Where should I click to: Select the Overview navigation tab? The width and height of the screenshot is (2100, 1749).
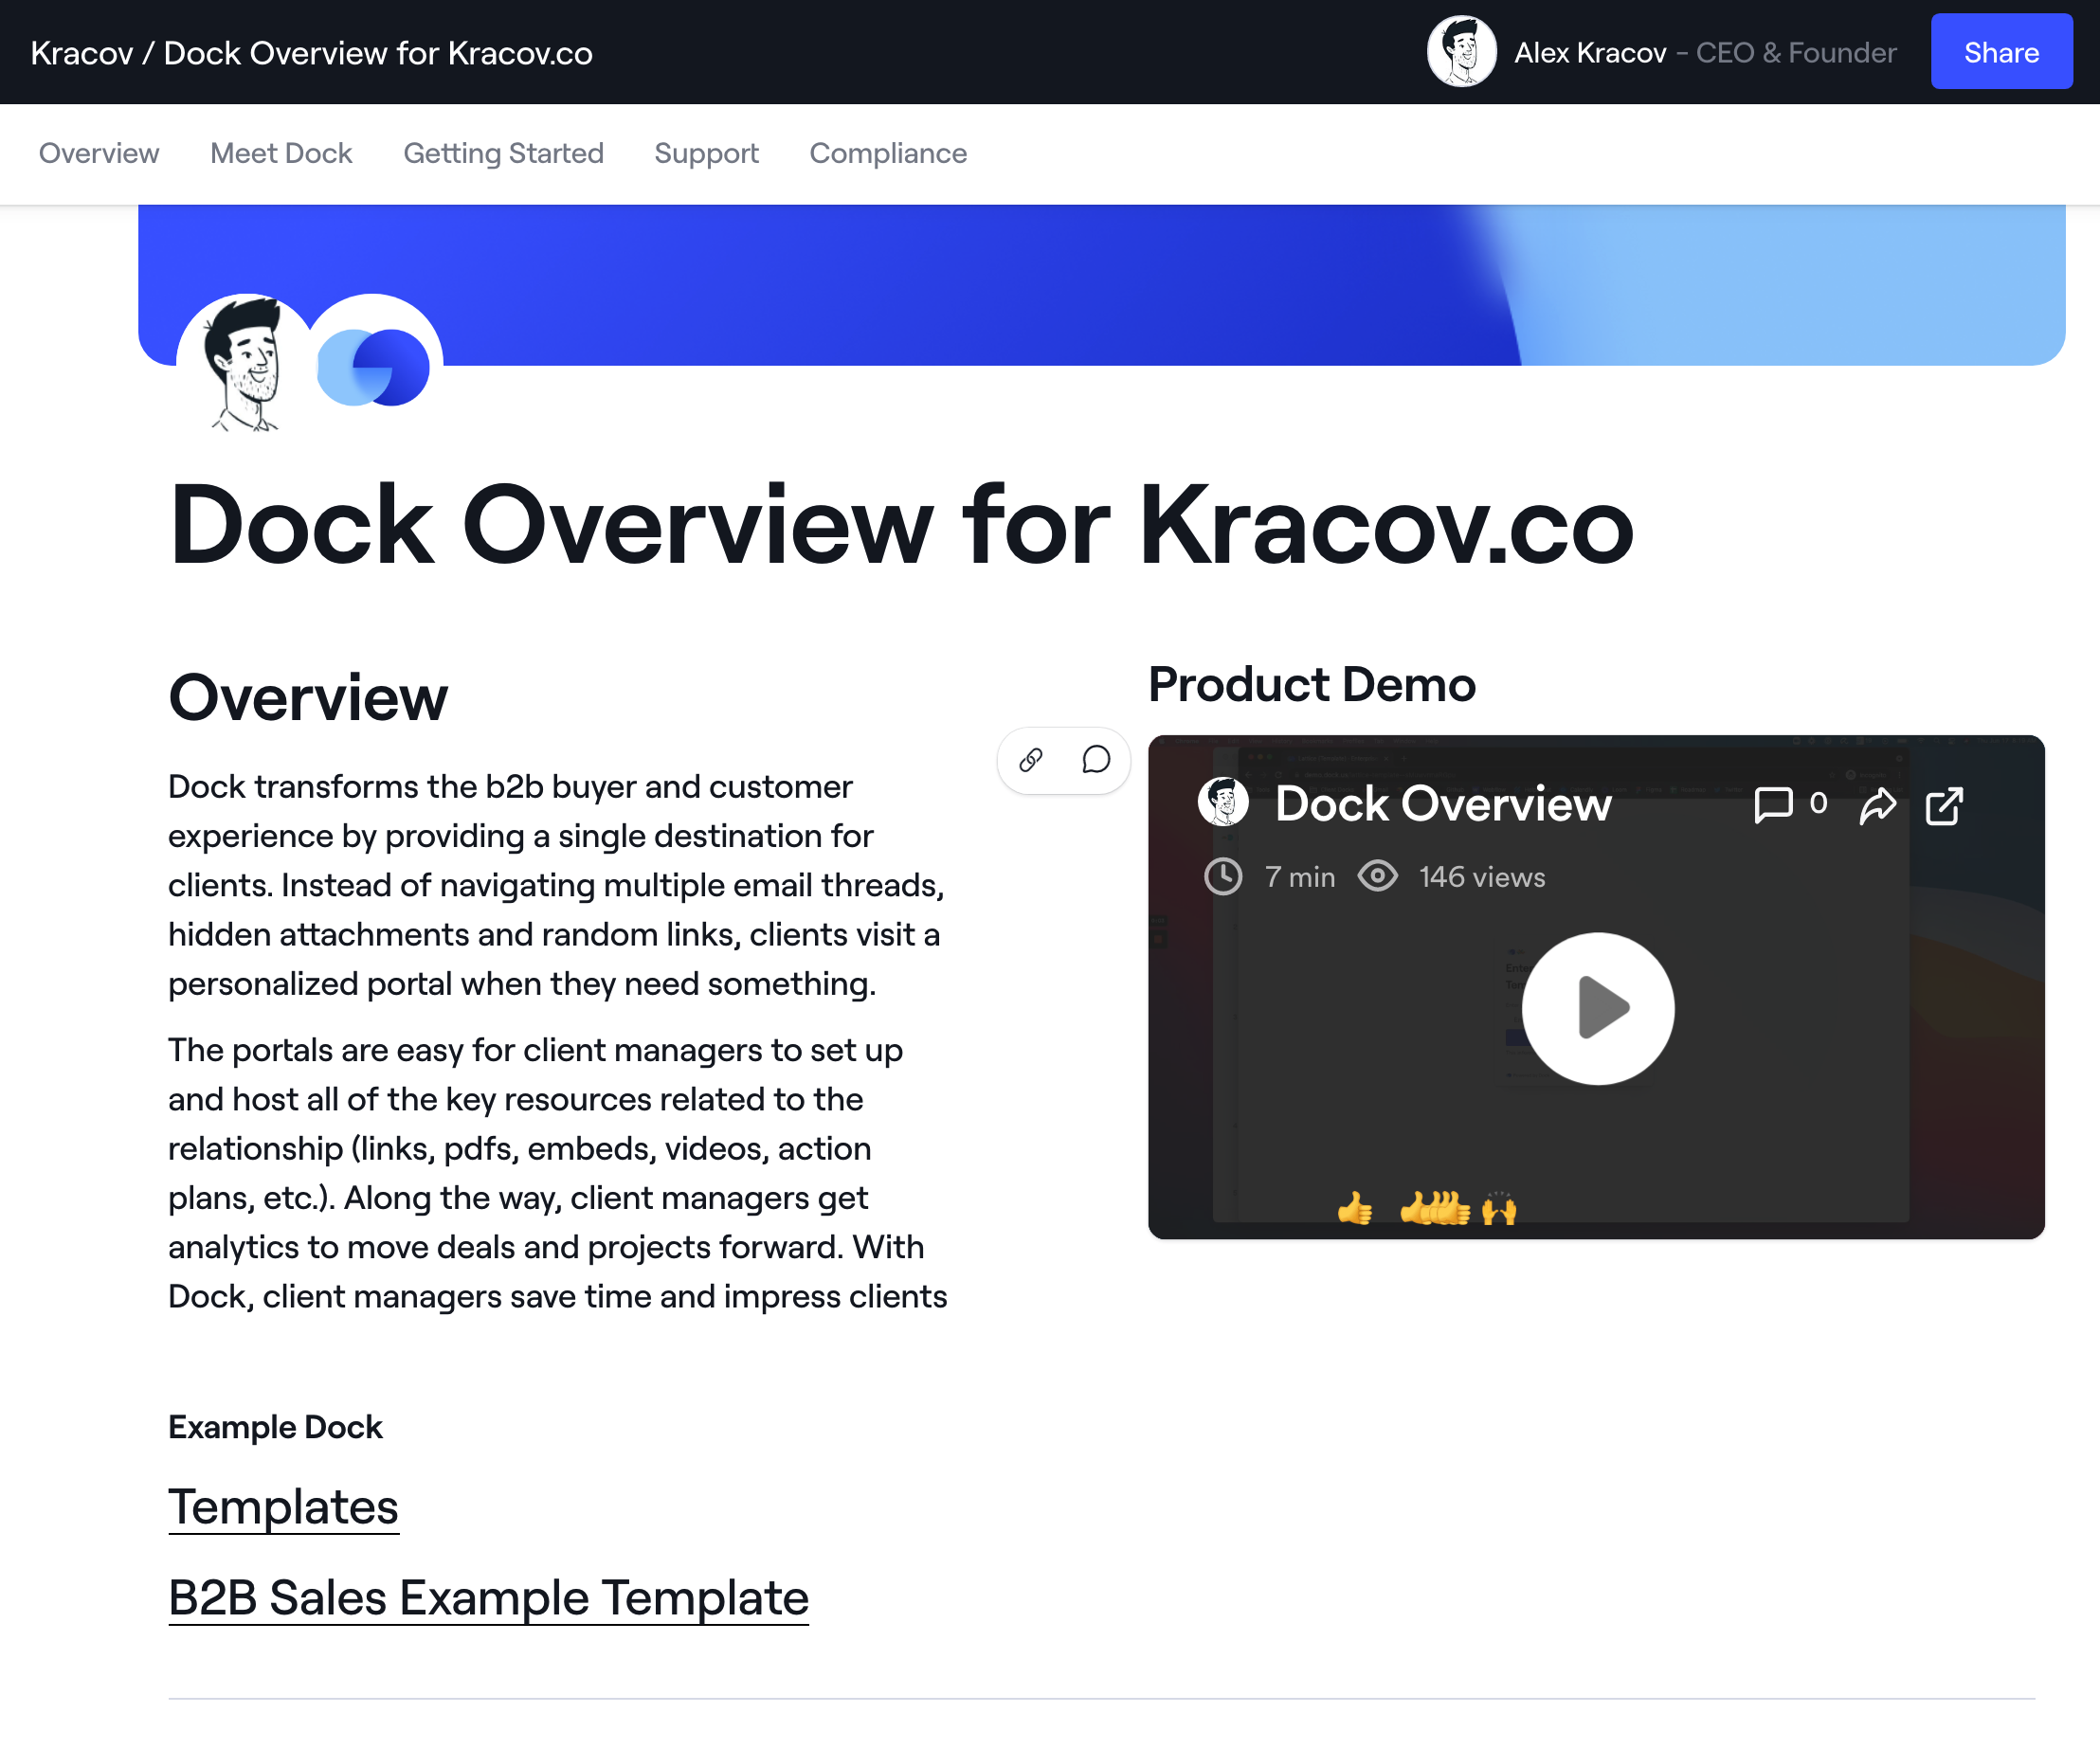[x=99, y=153]
